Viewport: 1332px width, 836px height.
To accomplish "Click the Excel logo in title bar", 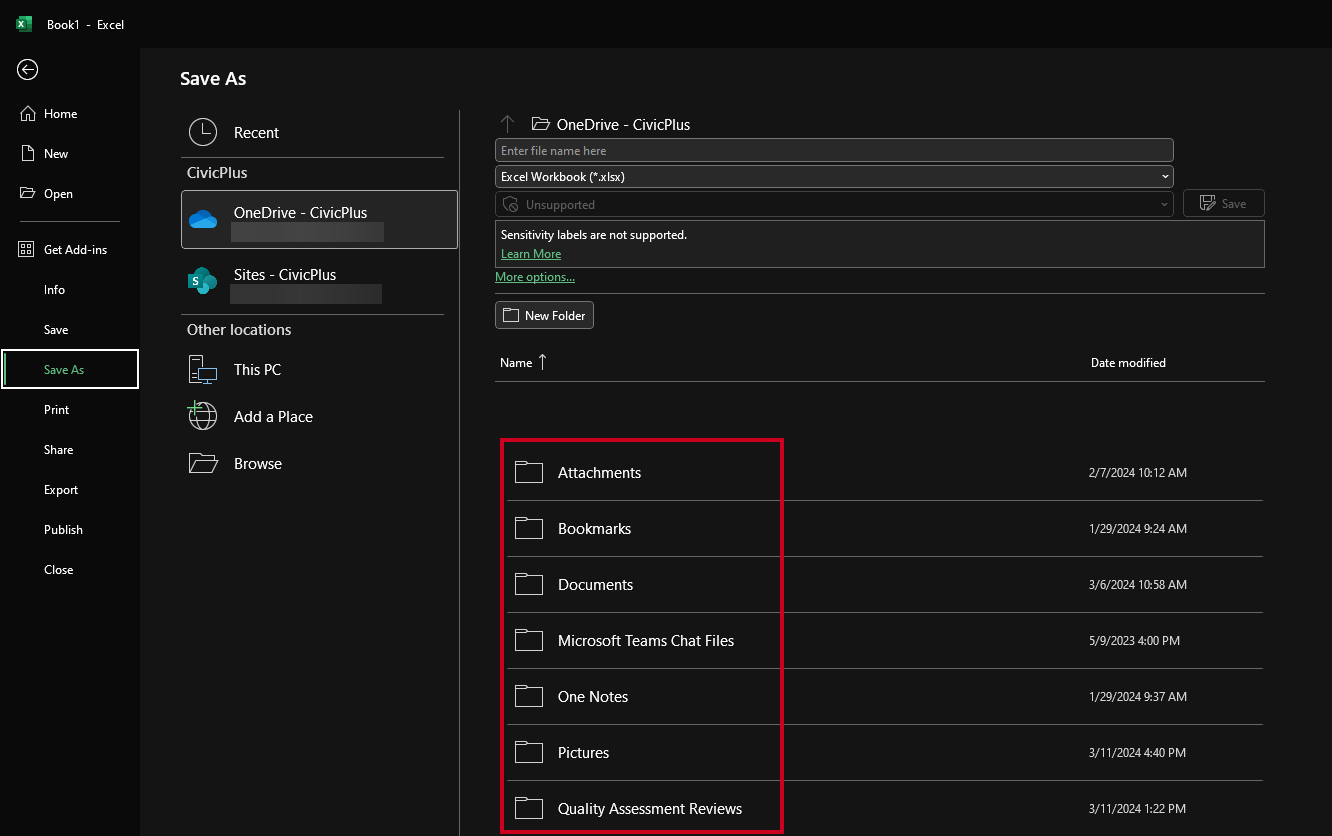I will click(24, 24).
